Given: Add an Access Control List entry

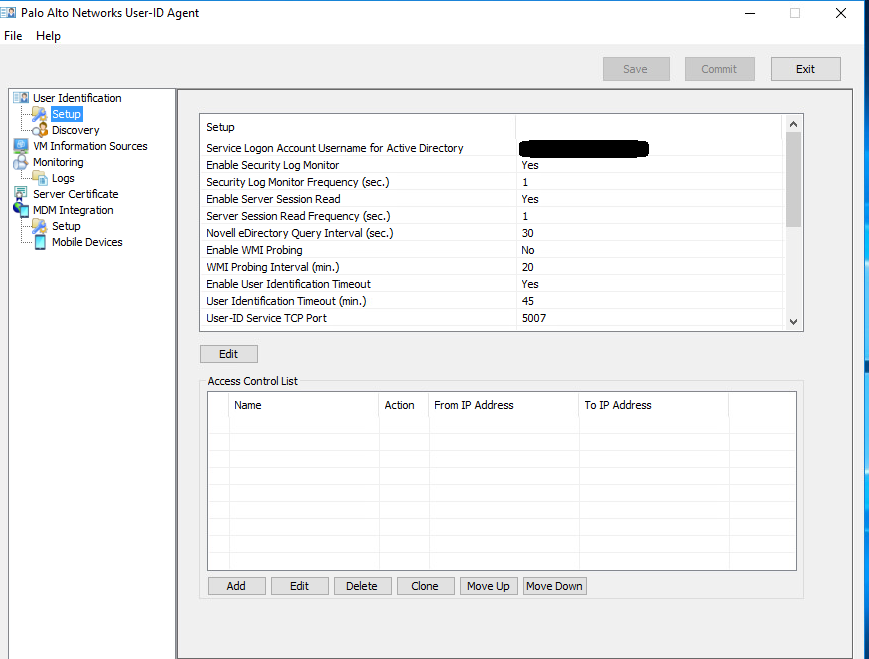Looking at the screenshot, I should coord(236,586).
